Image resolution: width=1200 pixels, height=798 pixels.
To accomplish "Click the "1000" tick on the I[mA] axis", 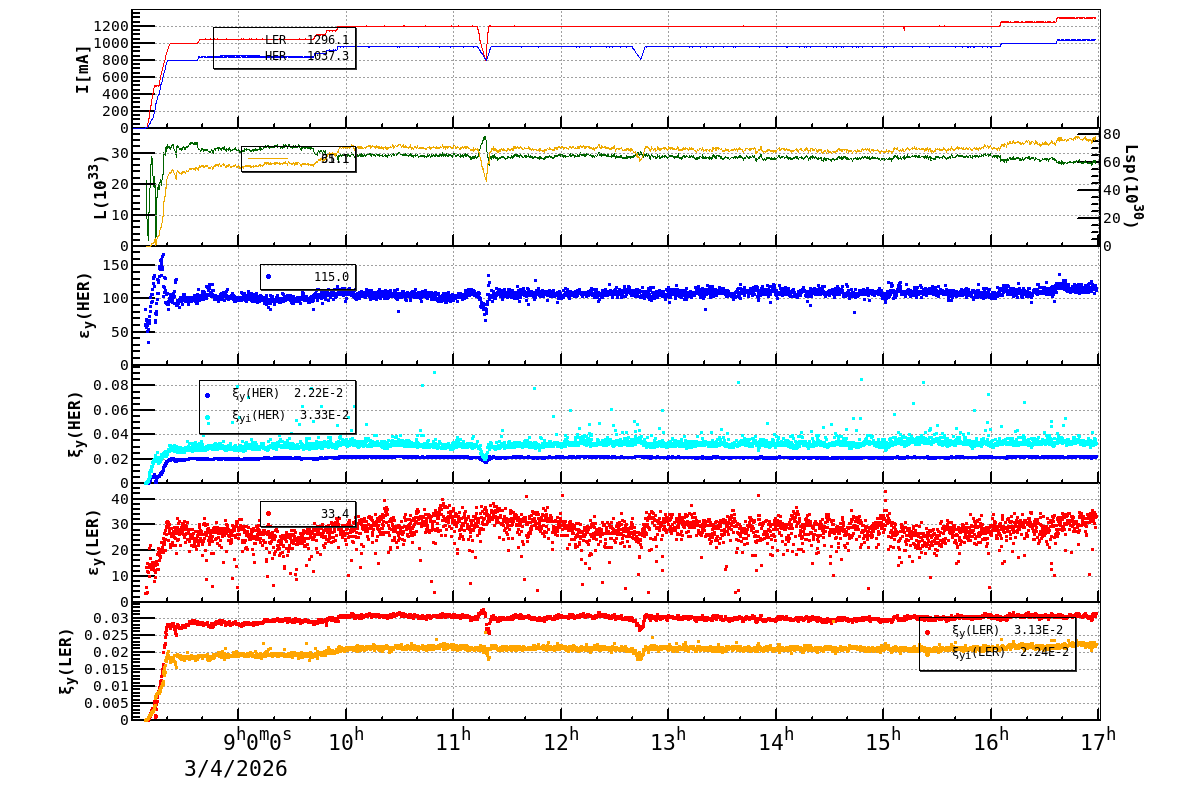I will 110,43.
